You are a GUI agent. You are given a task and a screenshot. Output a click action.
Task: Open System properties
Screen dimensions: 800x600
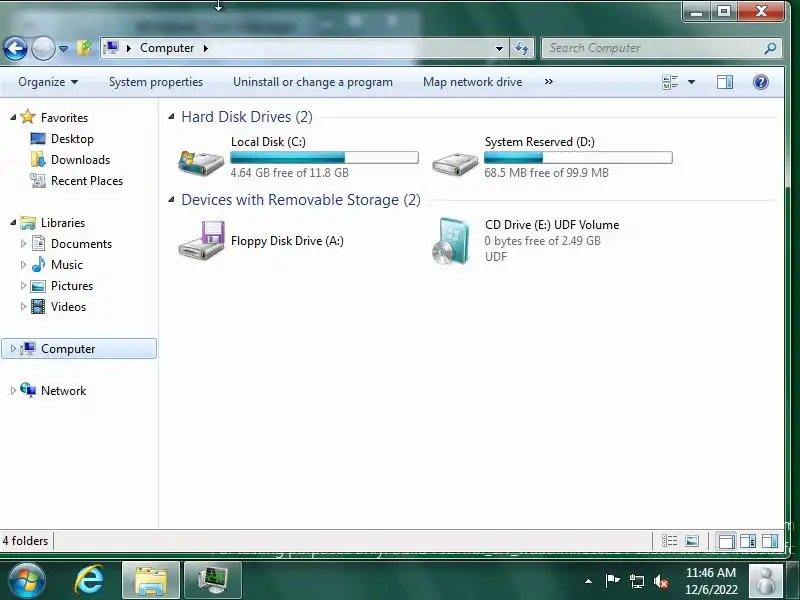tap(156, 82)
